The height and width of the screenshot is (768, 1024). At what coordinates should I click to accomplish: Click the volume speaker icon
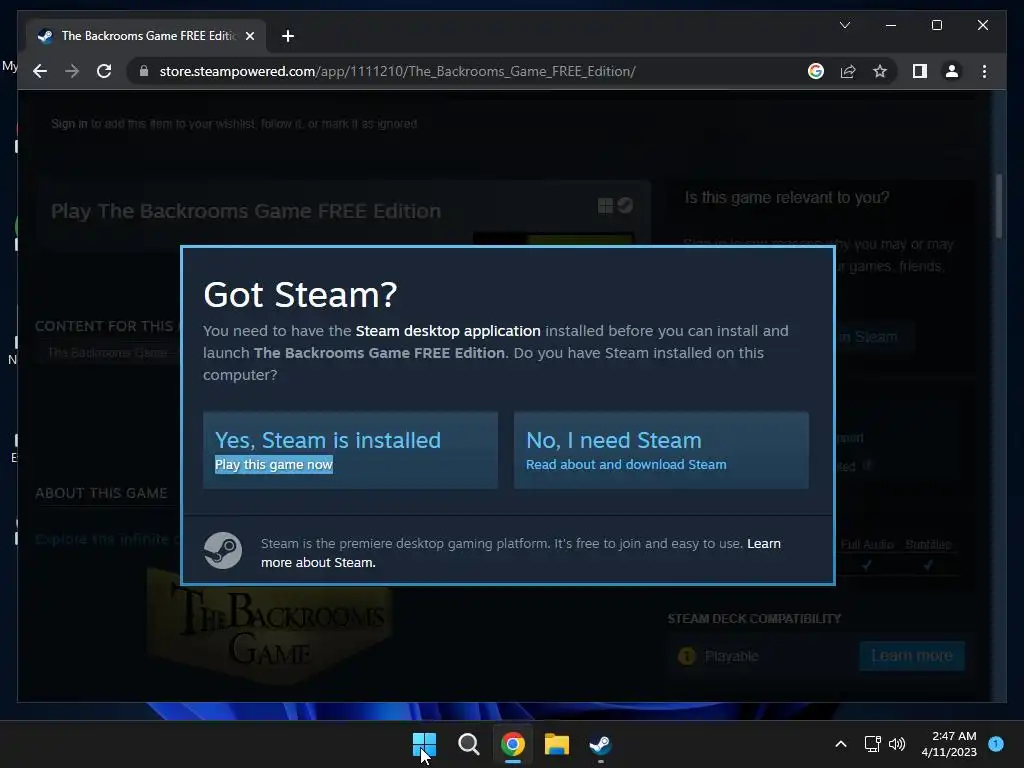897,744
